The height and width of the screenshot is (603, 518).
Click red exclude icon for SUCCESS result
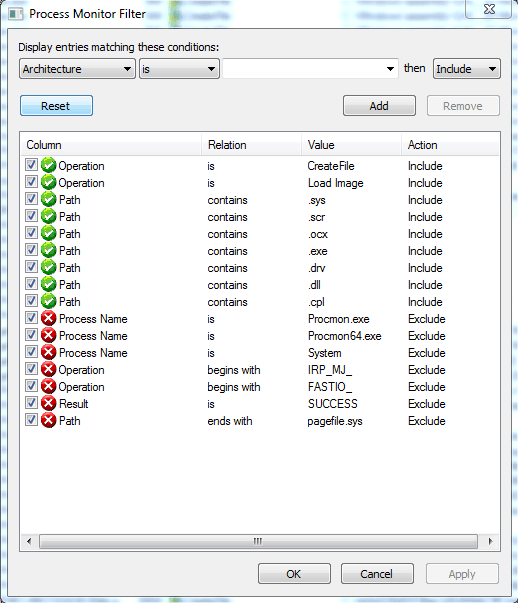coord(48,403)
